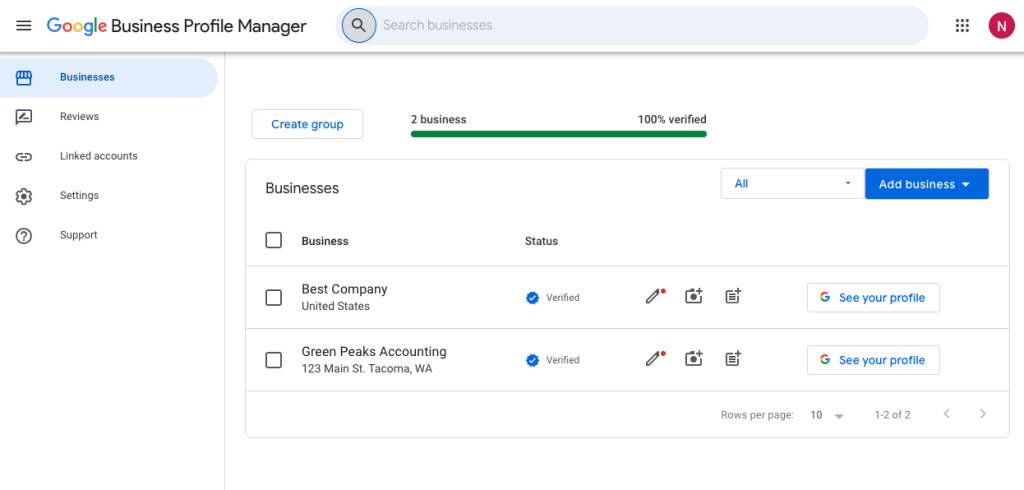Image resolution: width=1024 pixels, height=490 pixels.
Task: Add photo for Best Company
Action: point(694,296)
